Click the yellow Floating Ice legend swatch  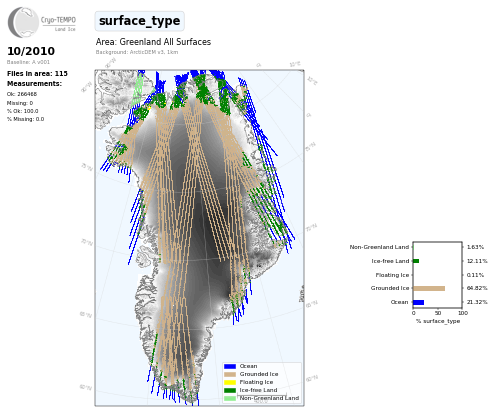coord(230,382)
